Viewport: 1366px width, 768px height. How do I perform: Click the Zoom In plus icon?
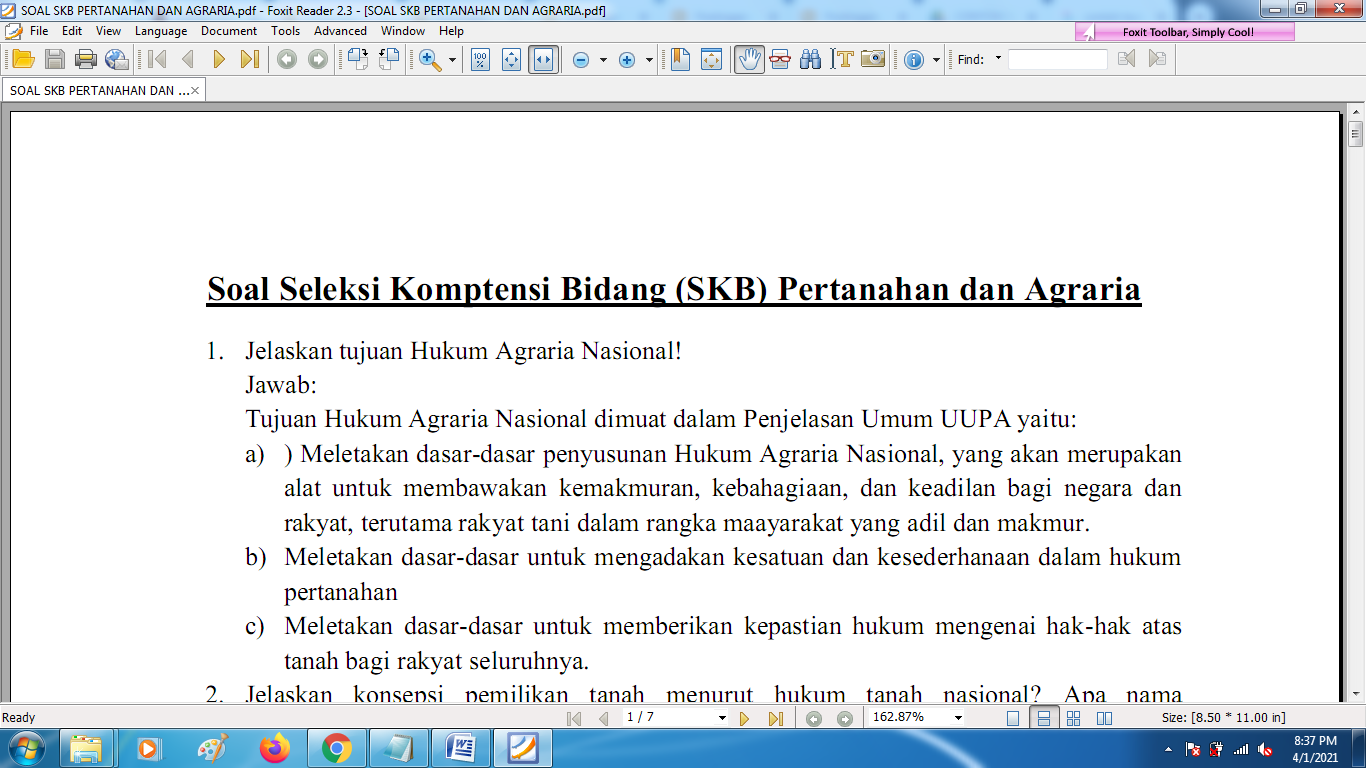[x=627, y=60]
